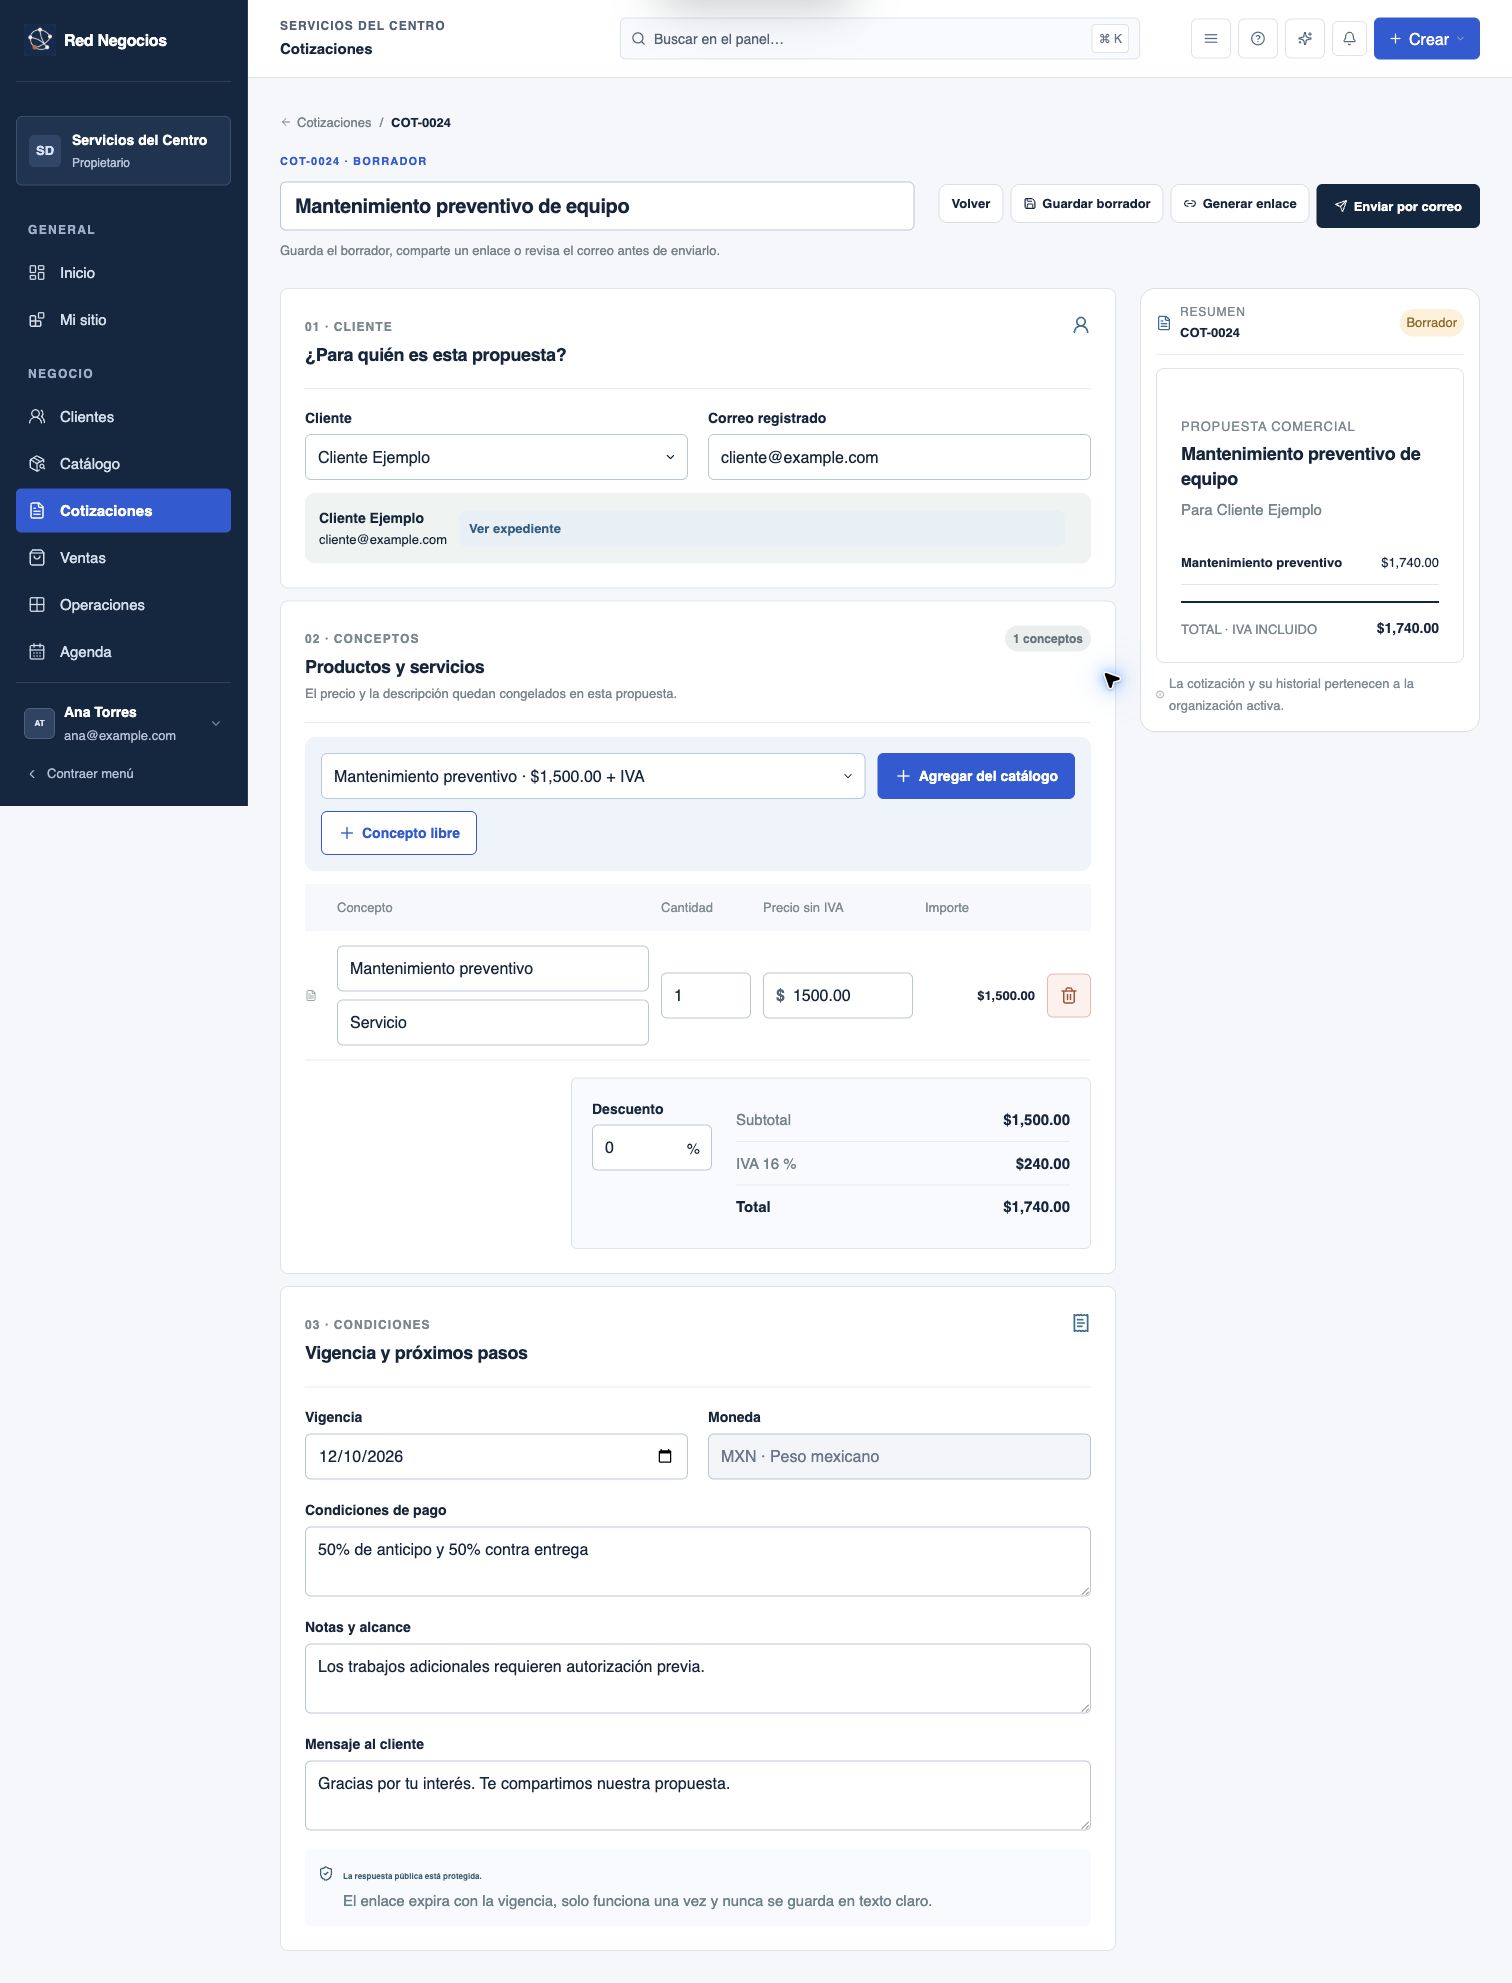
Task: Expand the Ana Torres account menu
Action: 123,723
